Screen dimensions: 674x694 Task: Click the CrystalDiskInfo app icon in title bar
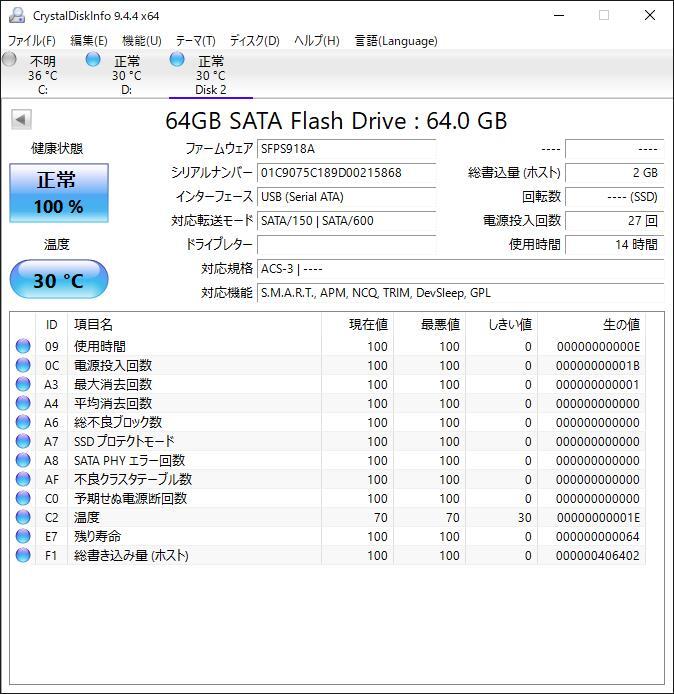16,15
